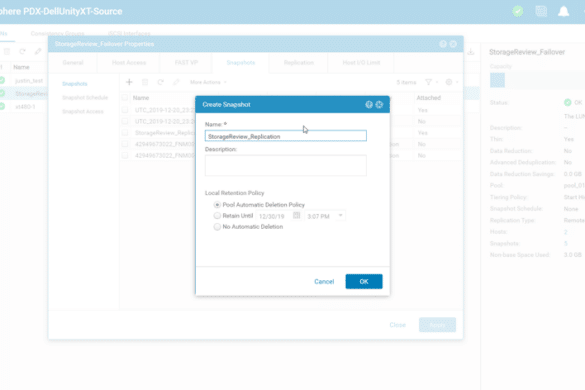Switch to the Replication tab
The width and height of the screenshot is (585, 390).
298,62
